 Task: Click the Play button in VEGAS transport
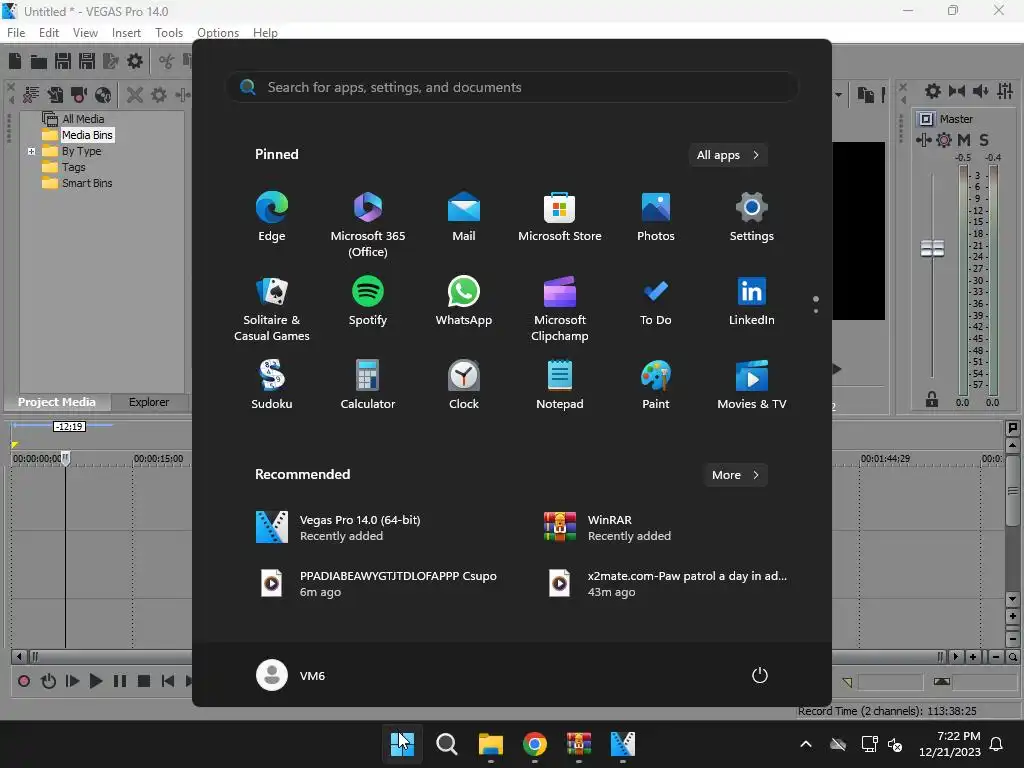pyautogui.click(x=96, y=681)
